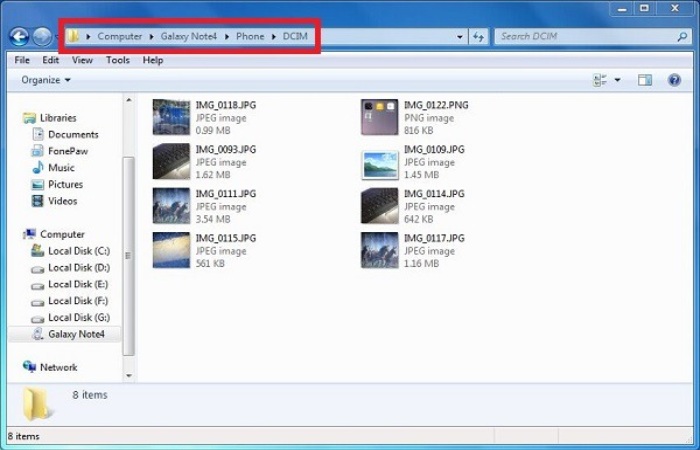Viewport: 700px width, 450px height.
Task: Expand the arrow after Computer in breadcrumb
Action: (x=152, y=37)
